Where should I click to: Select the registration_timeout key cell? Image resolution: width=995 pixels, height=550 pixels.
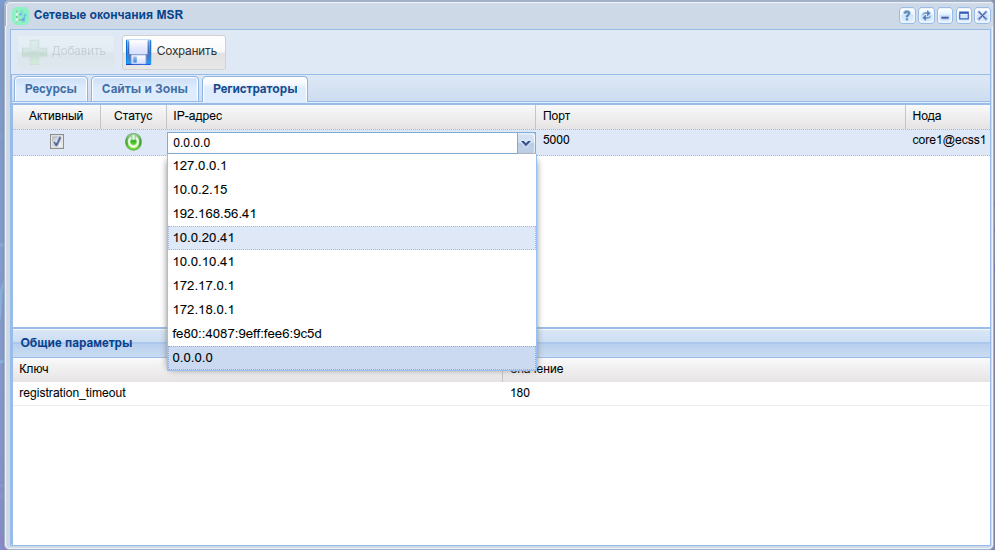pyautogui.click(x=258, y=393)
